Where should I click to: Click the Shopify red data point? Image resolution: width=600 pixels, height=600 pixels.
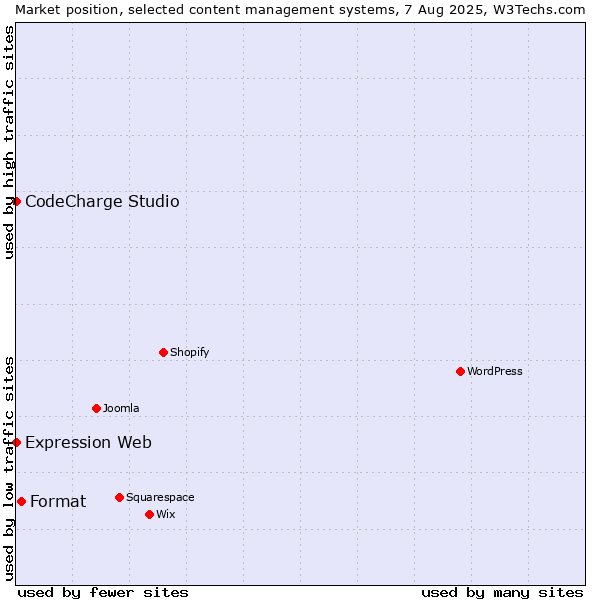[163, 352]
